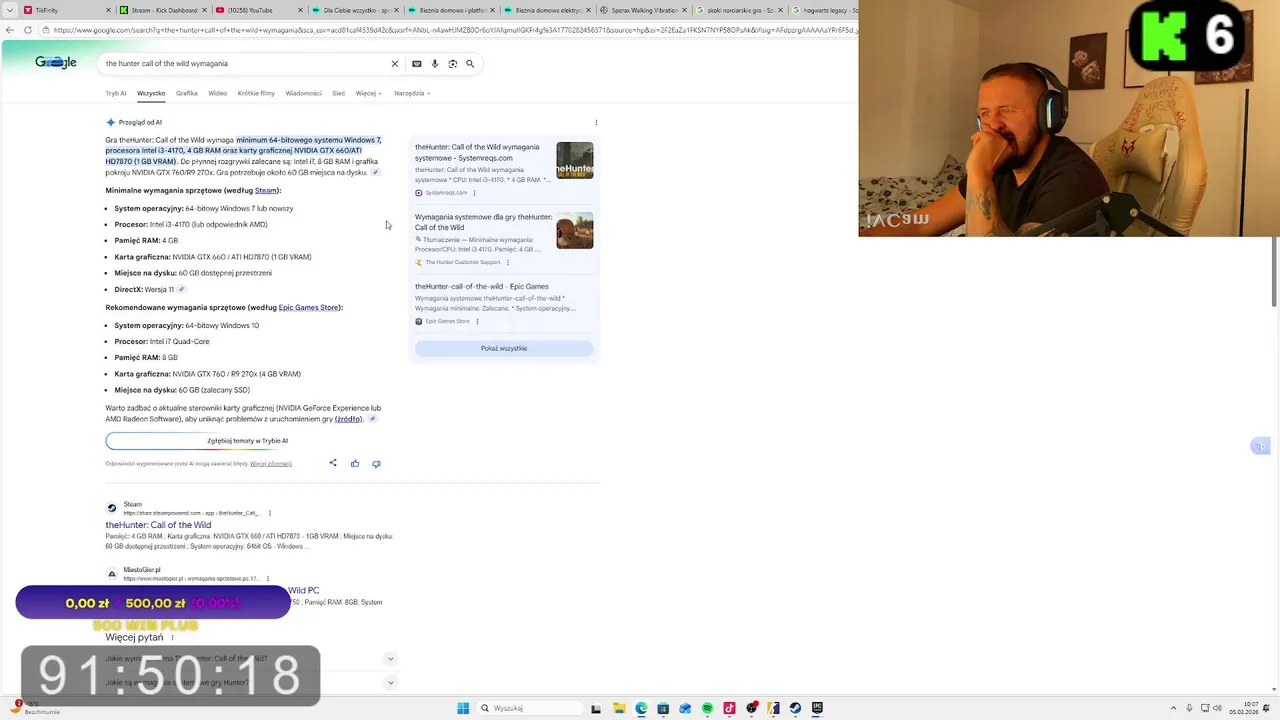The width and height of the screenshot is (1280, 720).
Task: Open AI overview three-dot options menu
Action: pyautogui.click(x=596, y=122)
